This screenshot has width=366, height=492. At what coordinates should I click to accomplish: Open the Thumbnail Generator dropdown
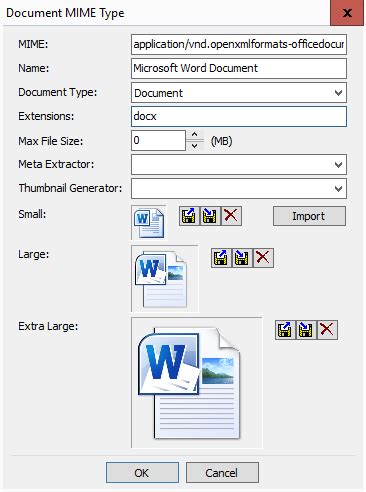[338, 189]
